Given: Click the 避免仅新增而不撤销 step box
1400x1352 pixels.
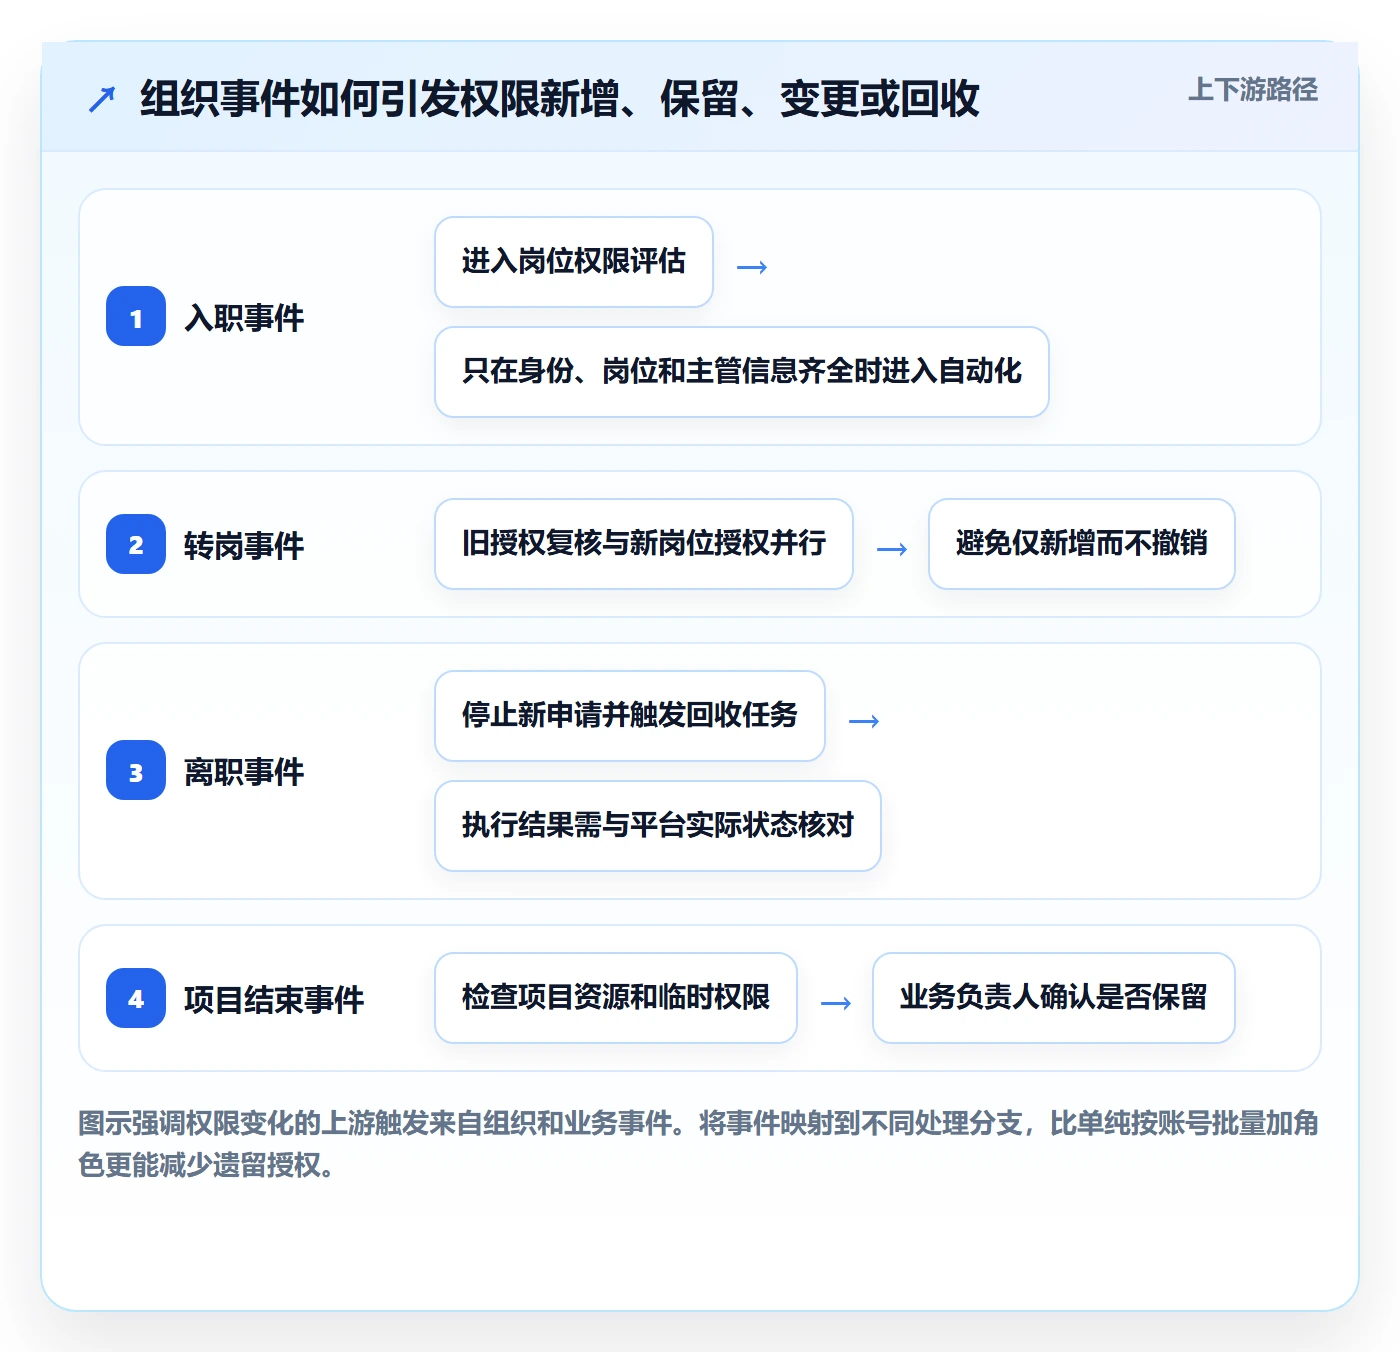Looking at the screenshot, I should (x=1082, y=544).
